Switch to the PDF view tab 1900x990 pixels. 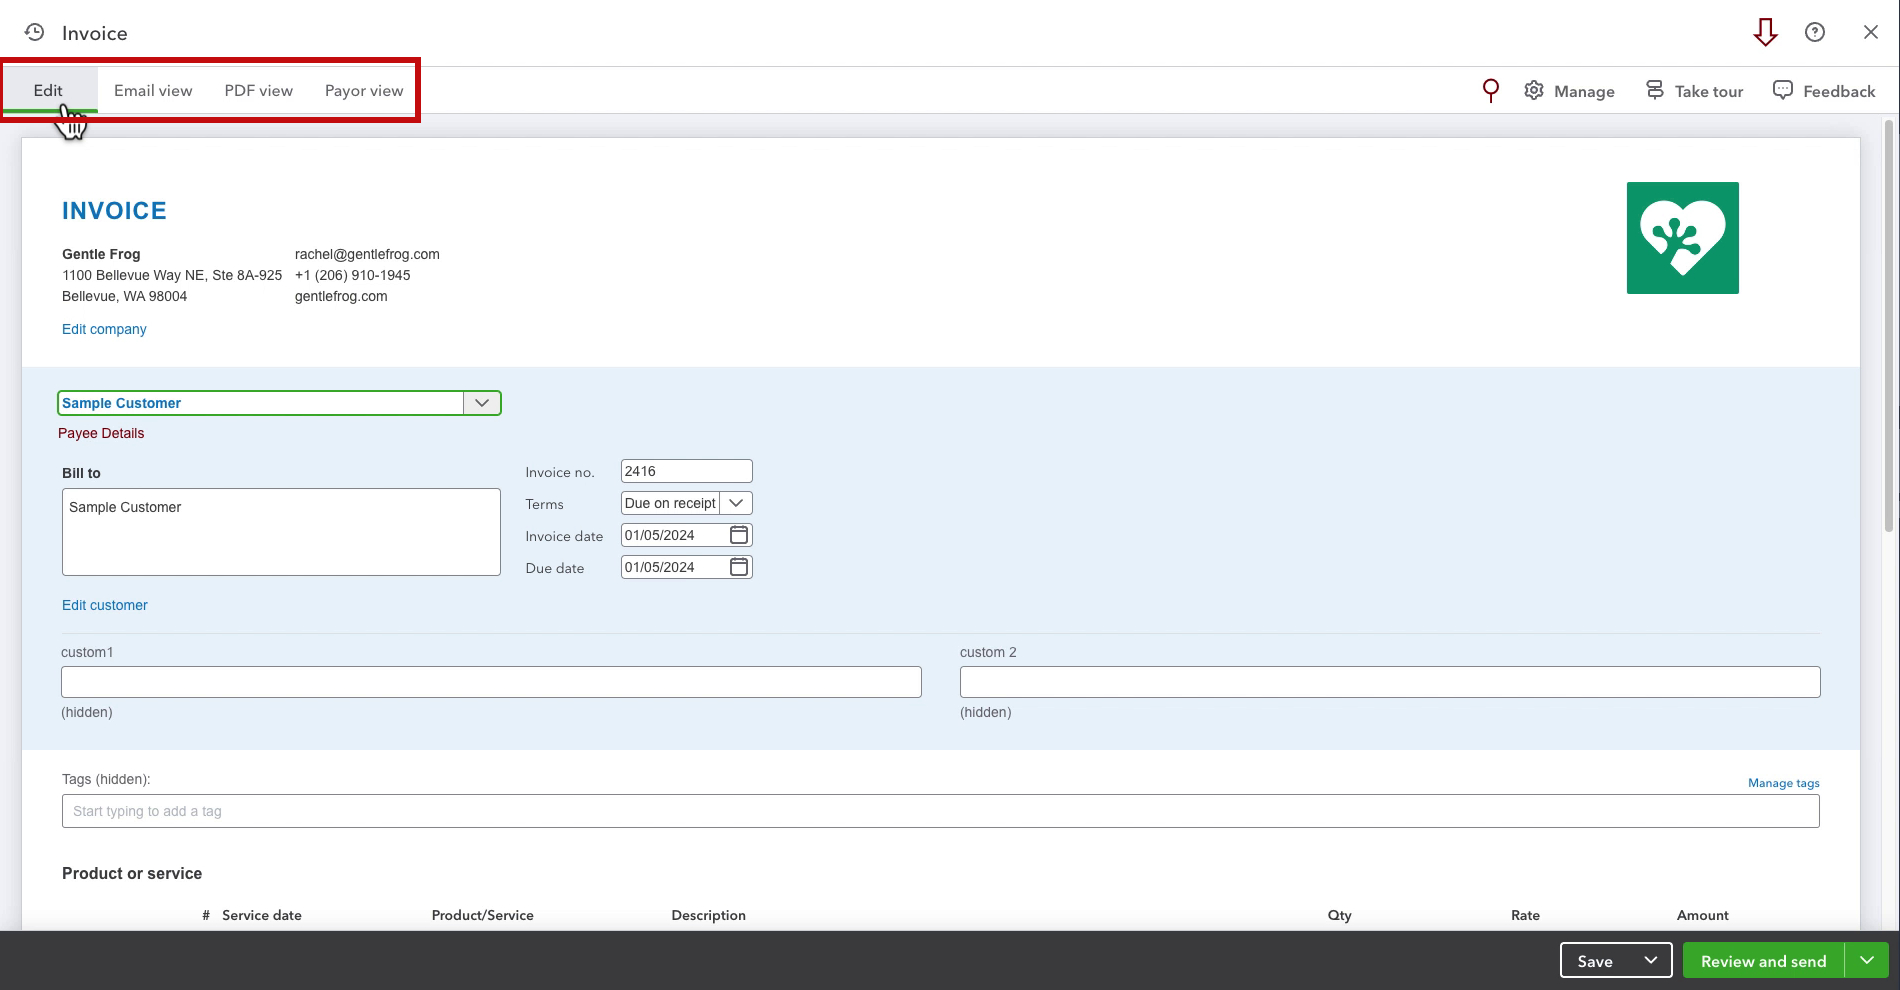click(x=259, y=90)
